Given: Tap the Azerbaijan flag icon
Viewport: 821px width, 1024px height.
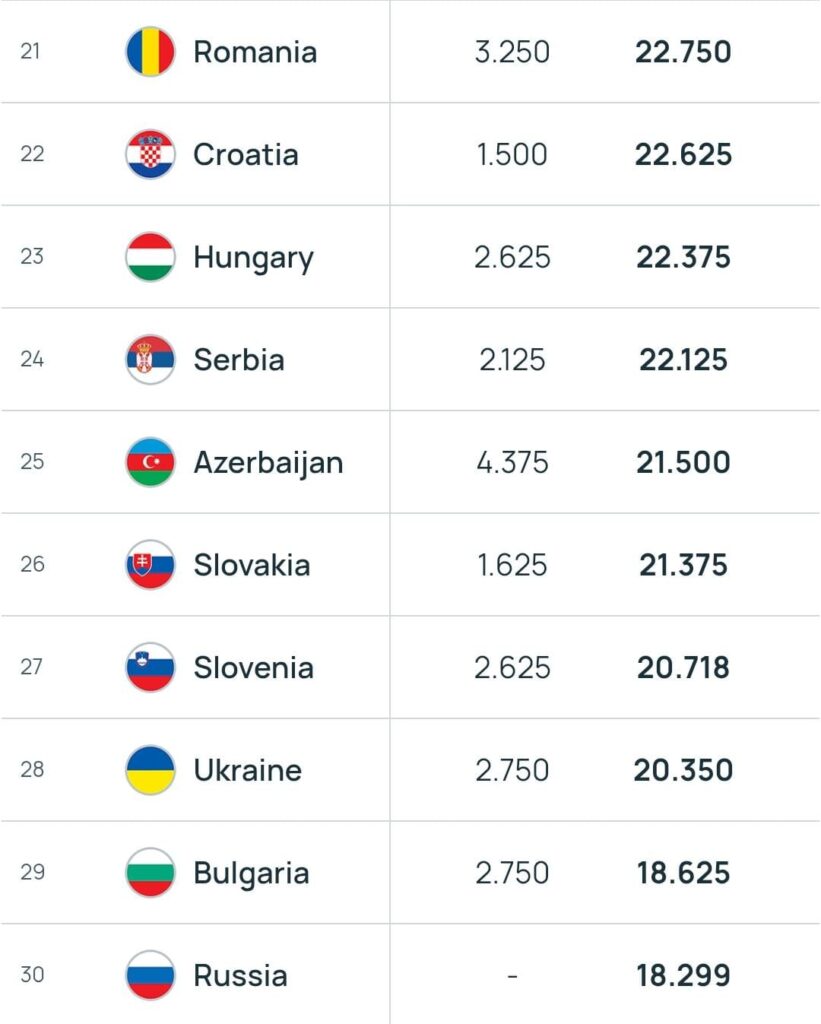Looking at the screenshot, I should click(150, 462).
